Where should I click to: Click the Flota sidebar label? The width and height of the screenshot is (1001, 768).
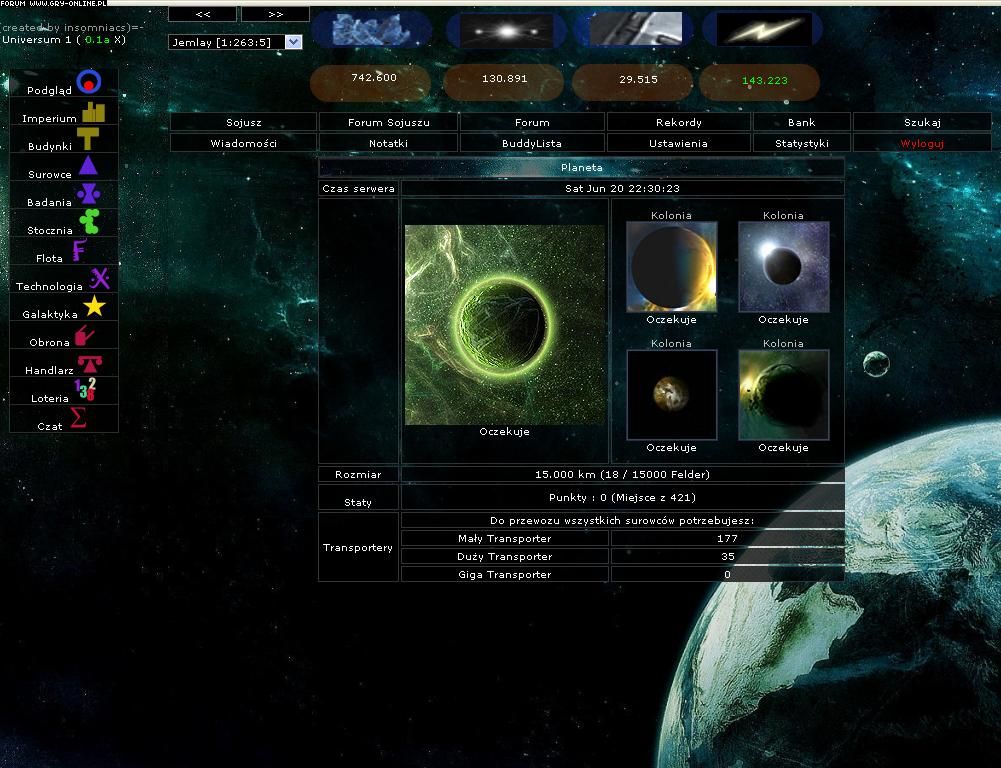(x=49, y=258)
